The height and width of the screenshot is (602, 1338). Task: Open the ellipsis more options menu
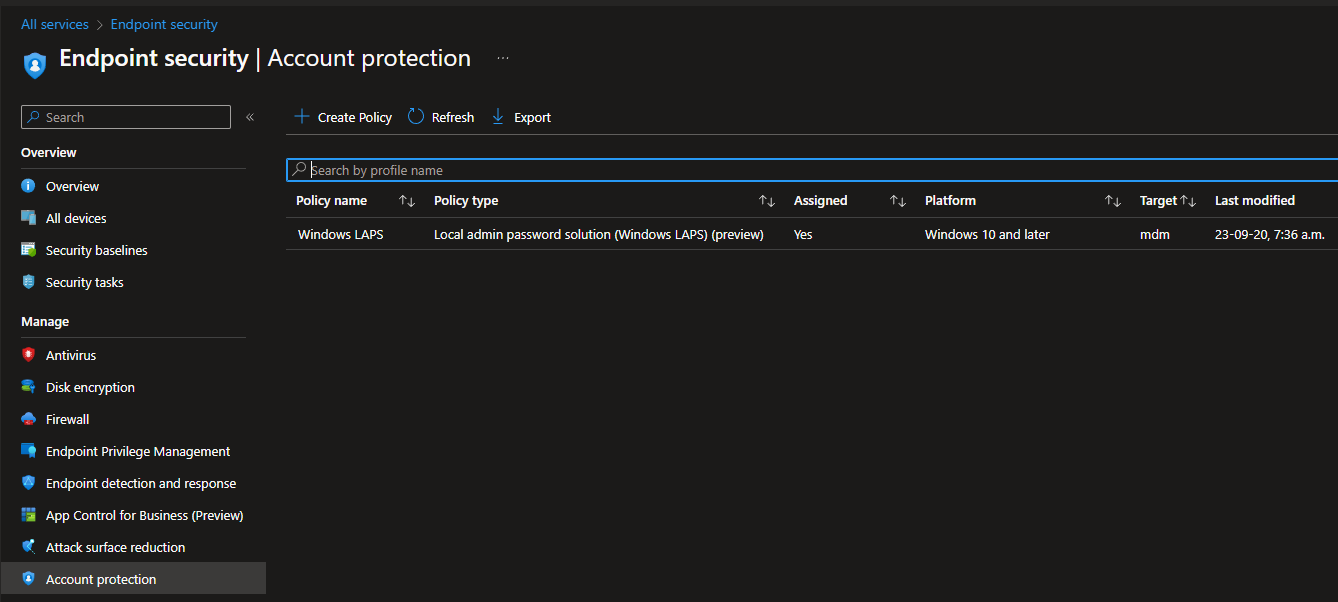pyautogui.click(x=503, y=58)
